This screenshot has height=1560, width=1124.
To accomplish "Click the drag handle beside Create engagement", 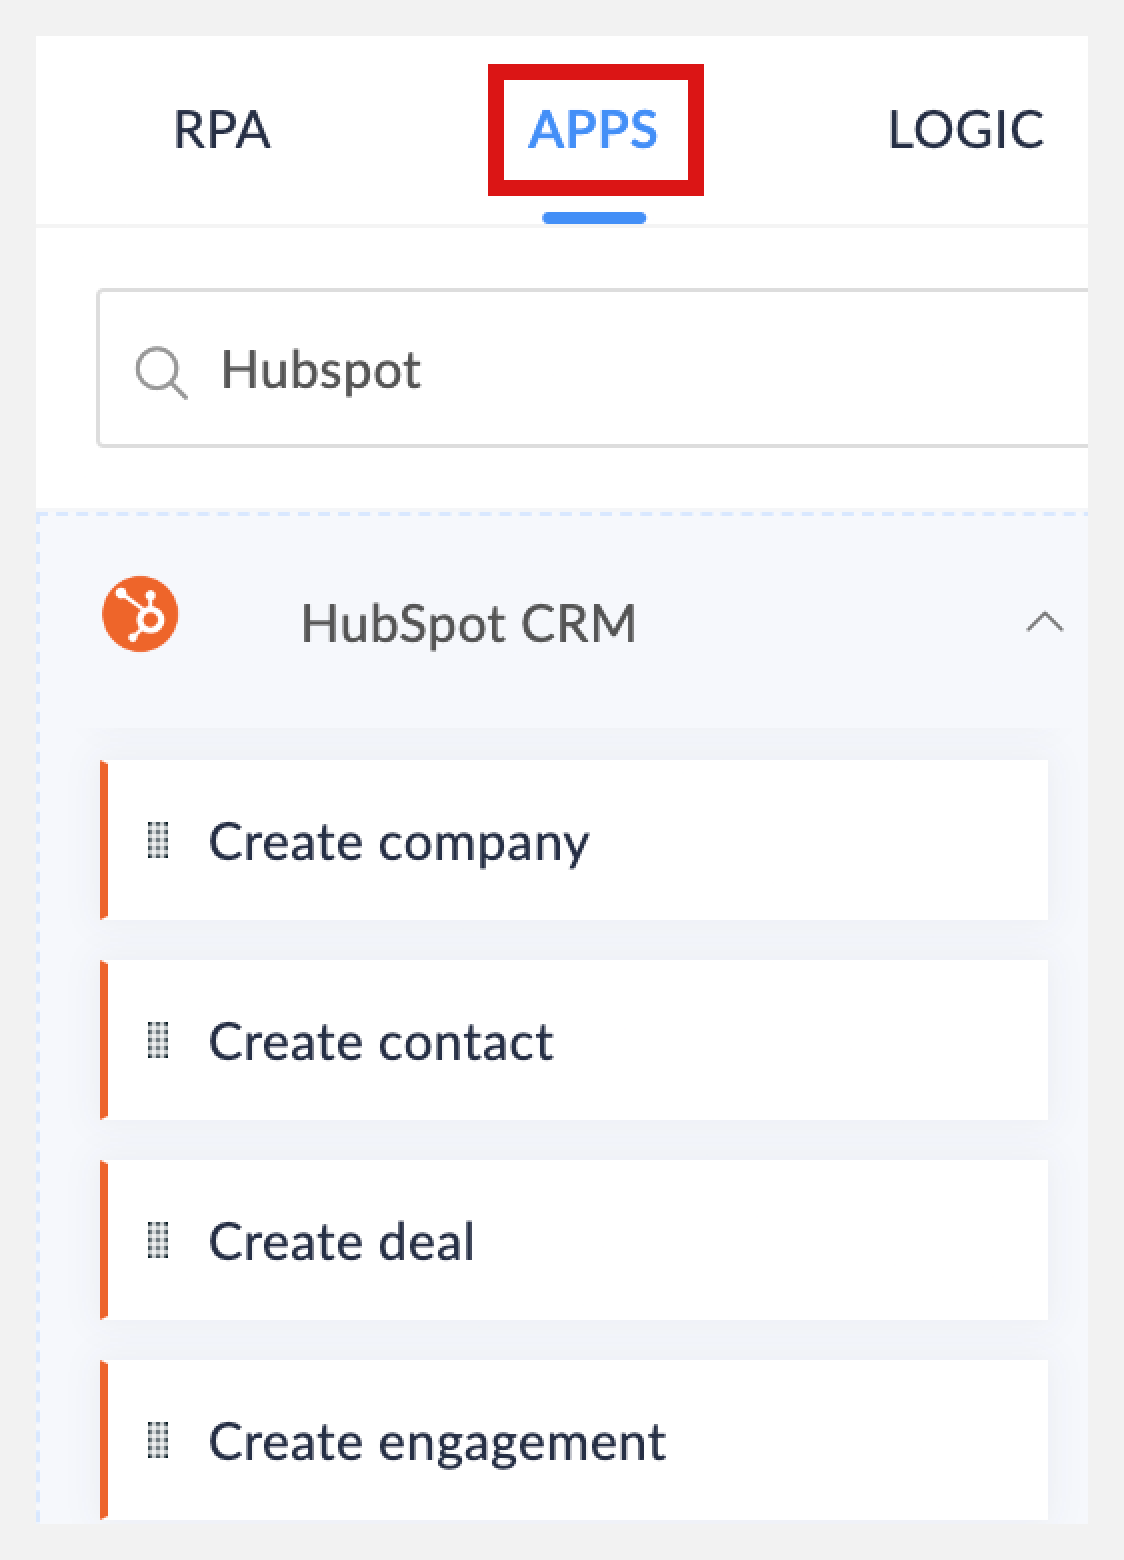I will [160, 1441].
